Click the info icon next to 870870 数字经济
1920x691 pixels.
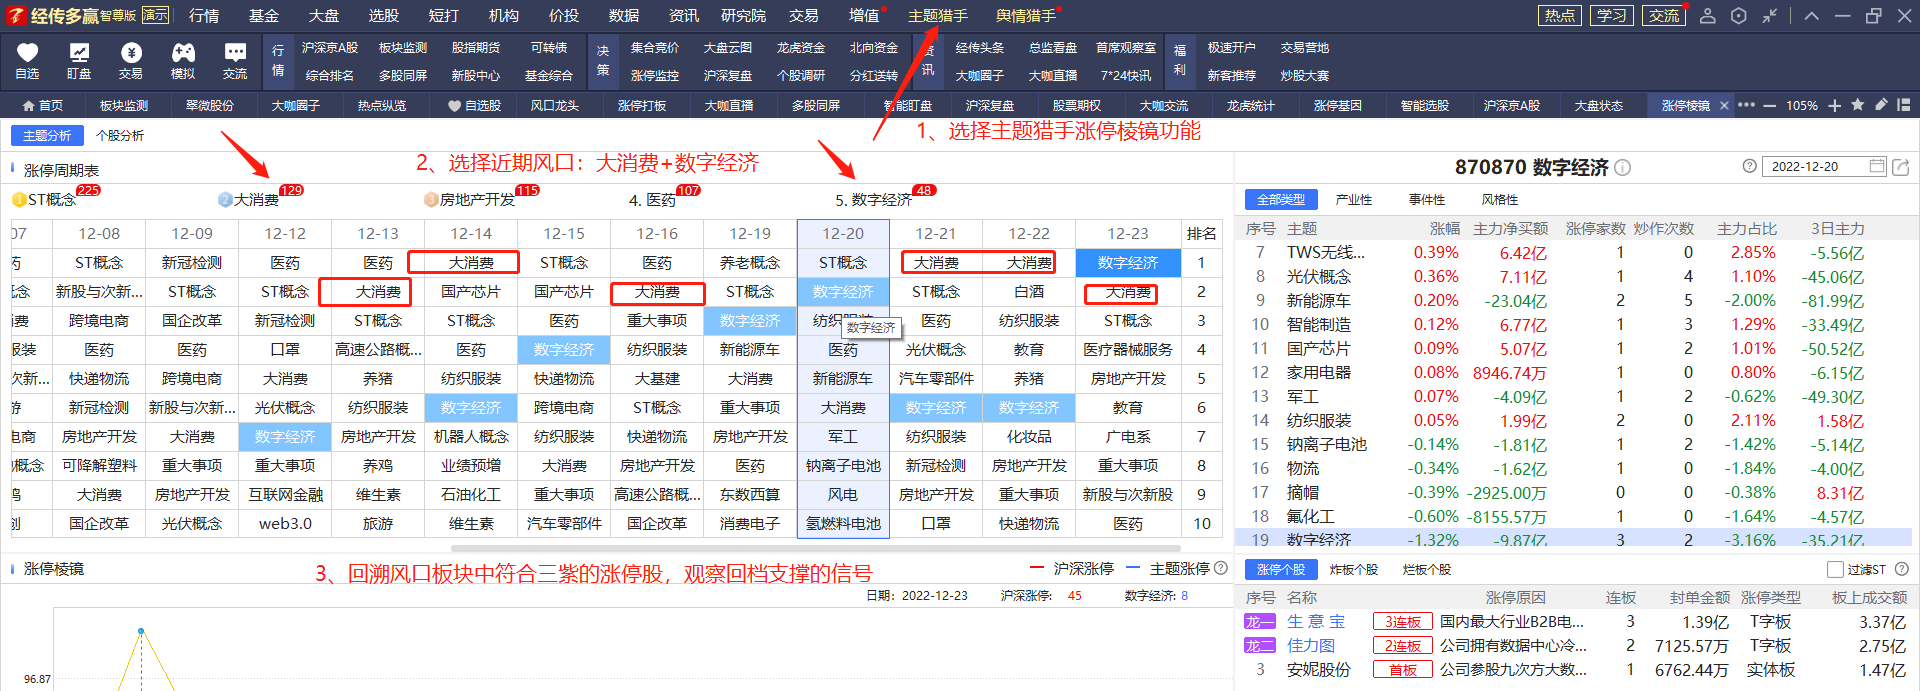pyautogui.click(x=1623, y=168)
